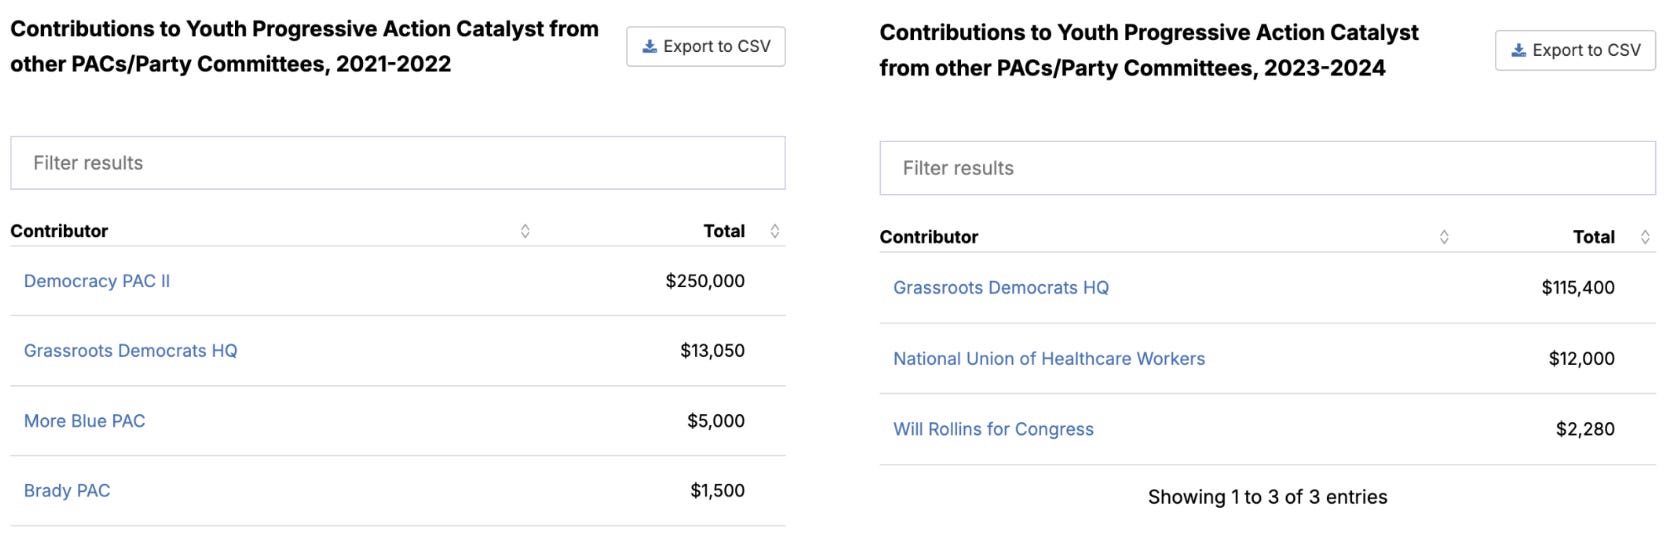The image size is (1670, 552).
Task: Click the 2023-2024 Export to CSV button
Action: point(1575,51)
